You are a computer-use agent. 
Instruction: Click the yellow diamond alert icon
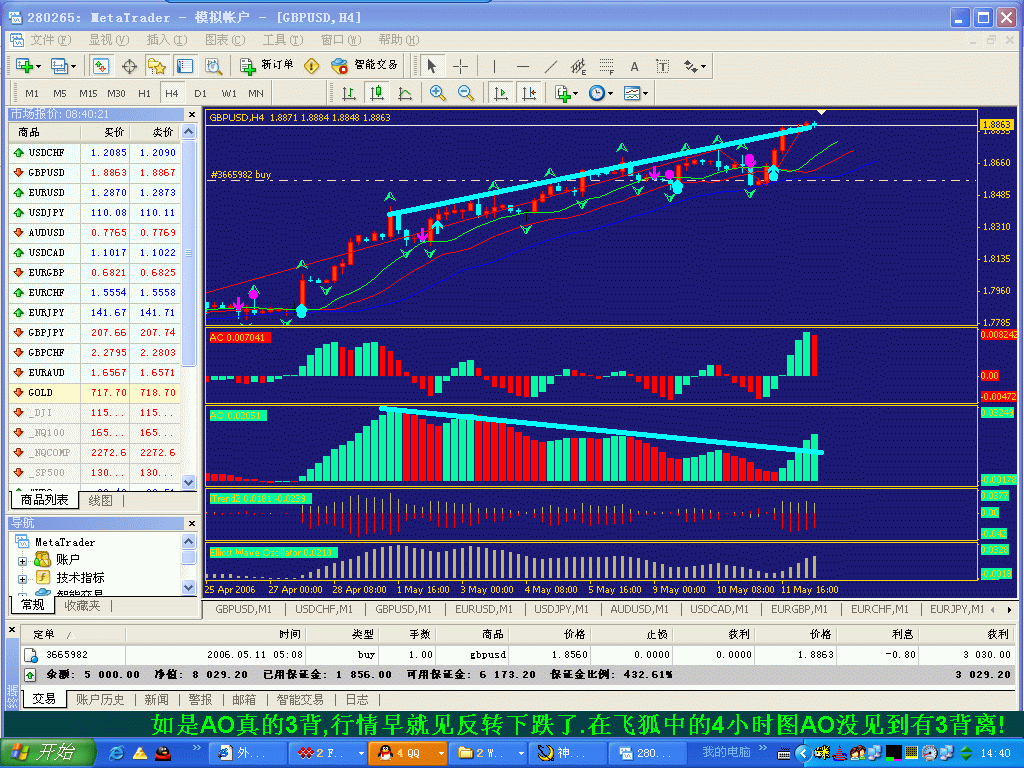click(312, 66)
